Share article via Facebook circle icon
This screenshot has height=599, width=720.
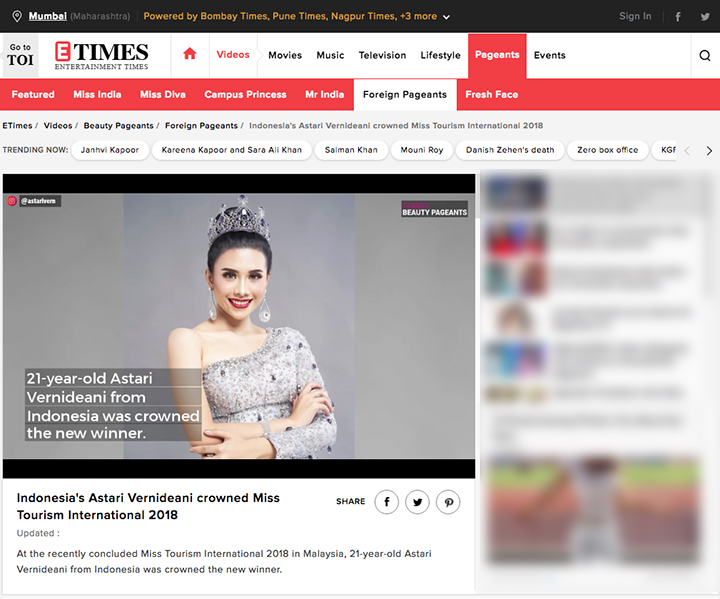click(x=386, y=502)
